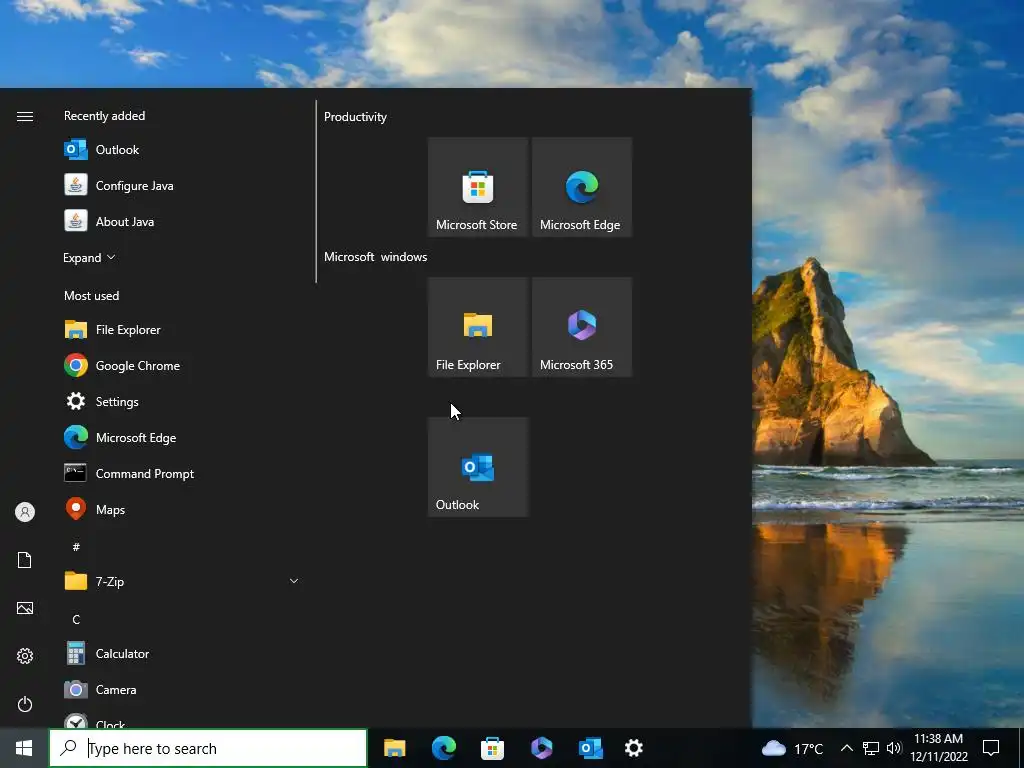Open Microsoft Store from the taskbar
The image size is (1024, 768).
pyautogui.click(x=492, y=748)
